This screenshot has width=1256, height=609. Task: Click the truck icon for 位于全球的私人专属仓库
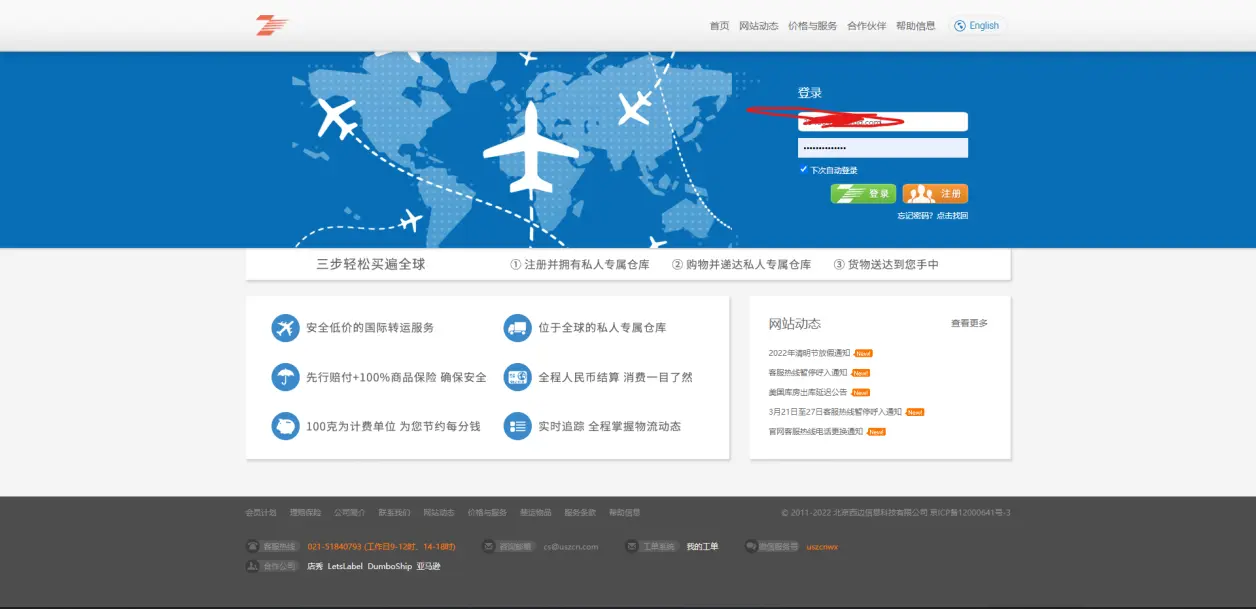point(517,327)
